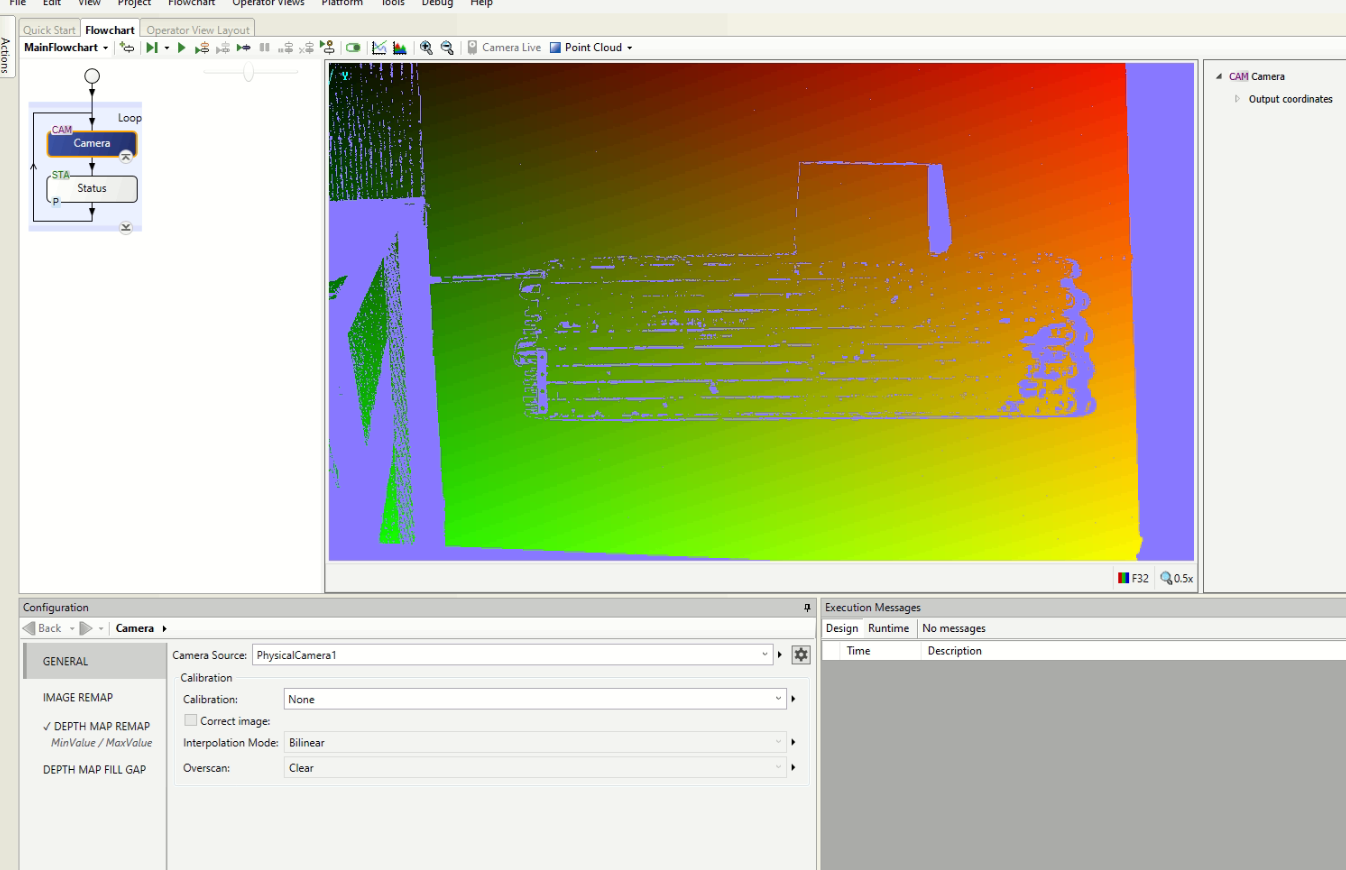Click the zoom out magnifier icon
The height and width of the screenshot is (870, 1346).
pyautogui.click(x=447, y=48)
